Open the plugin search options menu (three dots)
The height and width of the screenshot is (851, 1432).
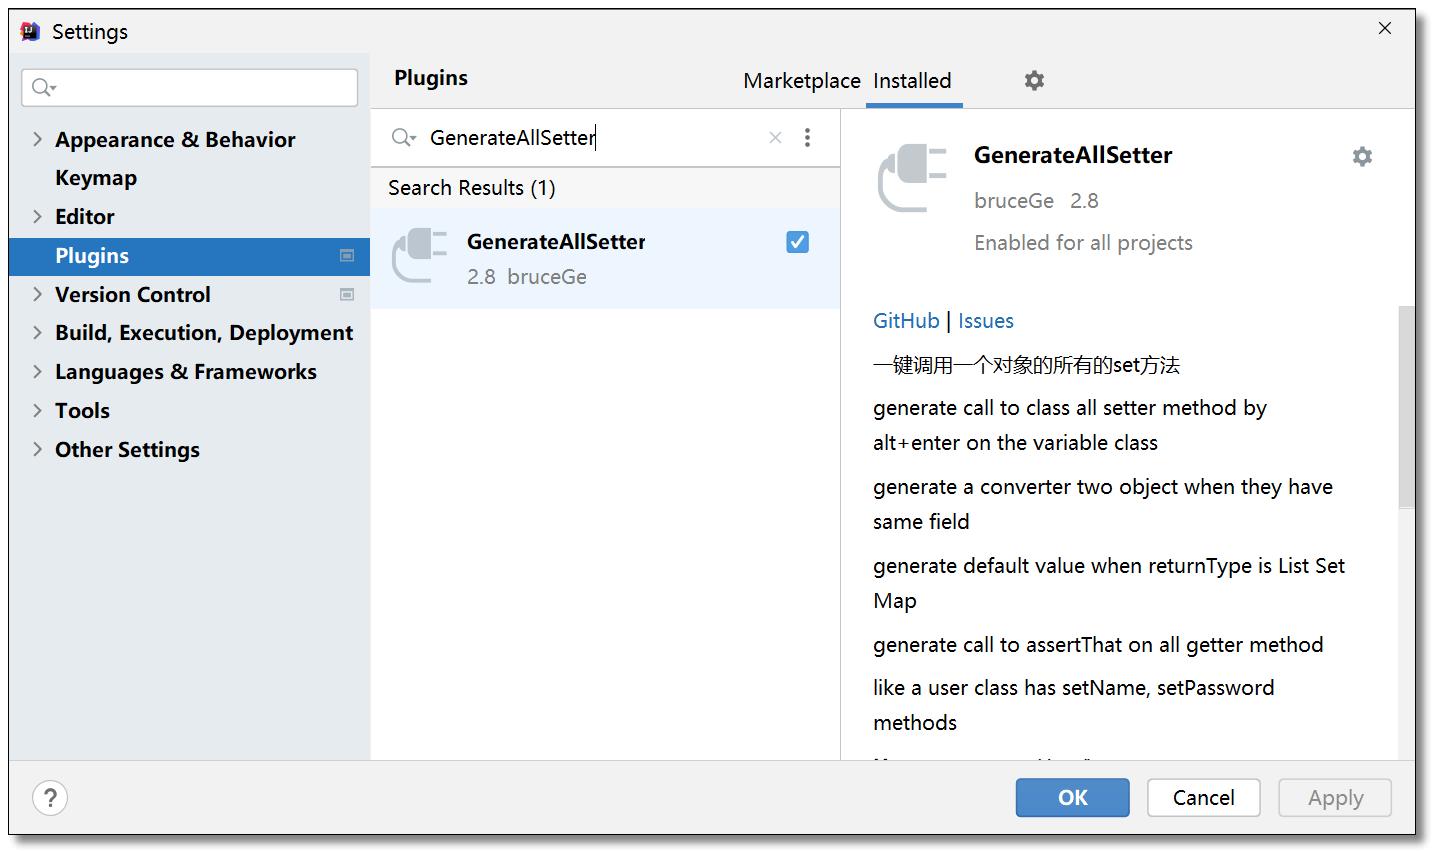[807, 138]
